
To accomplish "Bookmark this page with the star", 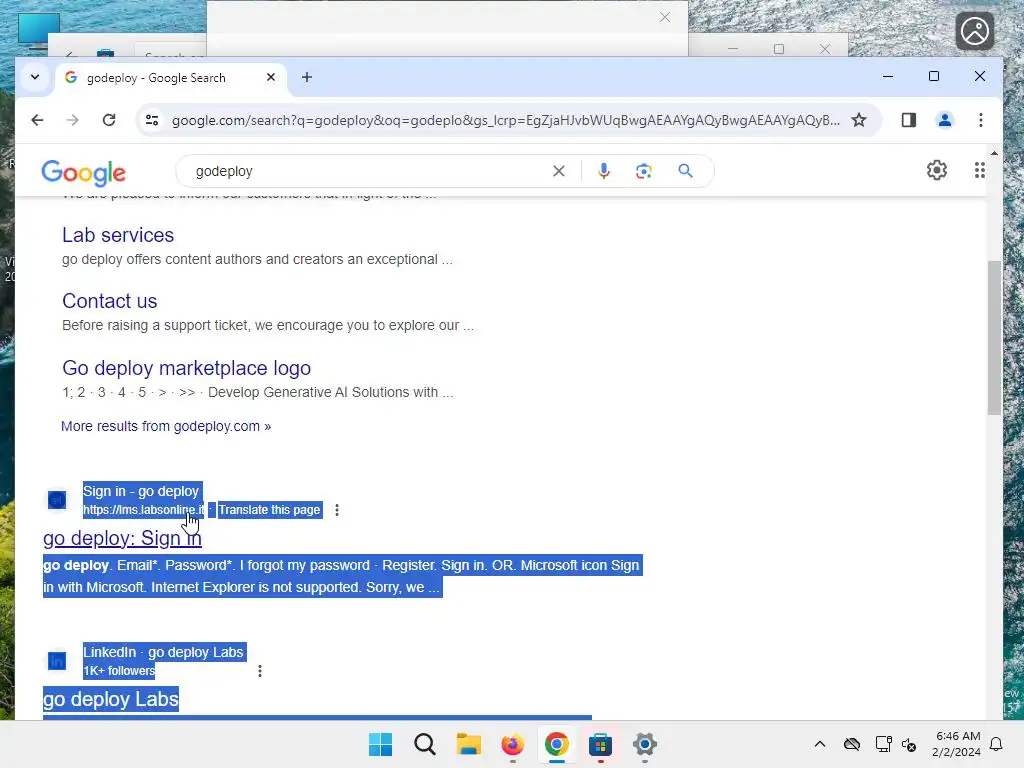I will point(859,120).
